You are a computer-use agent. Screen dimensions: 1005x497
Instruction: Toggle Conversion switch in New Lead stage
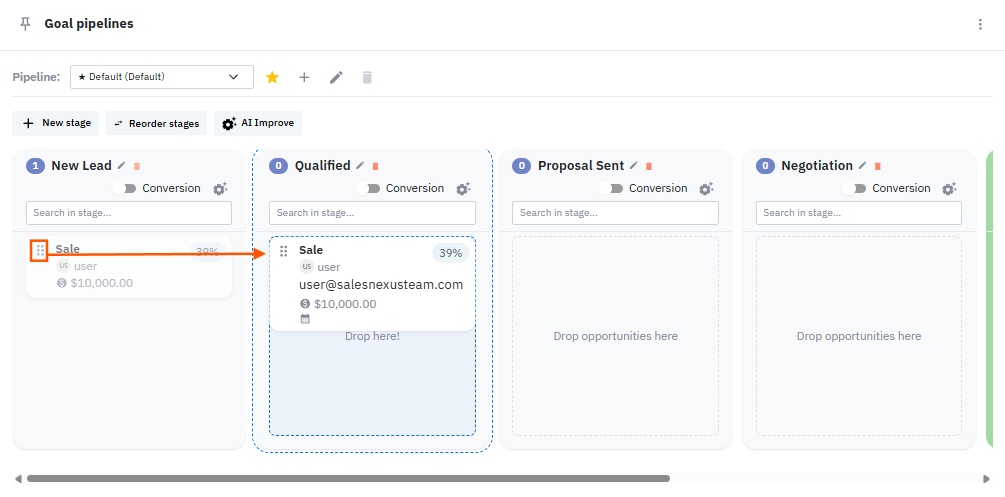pos(125,188)
